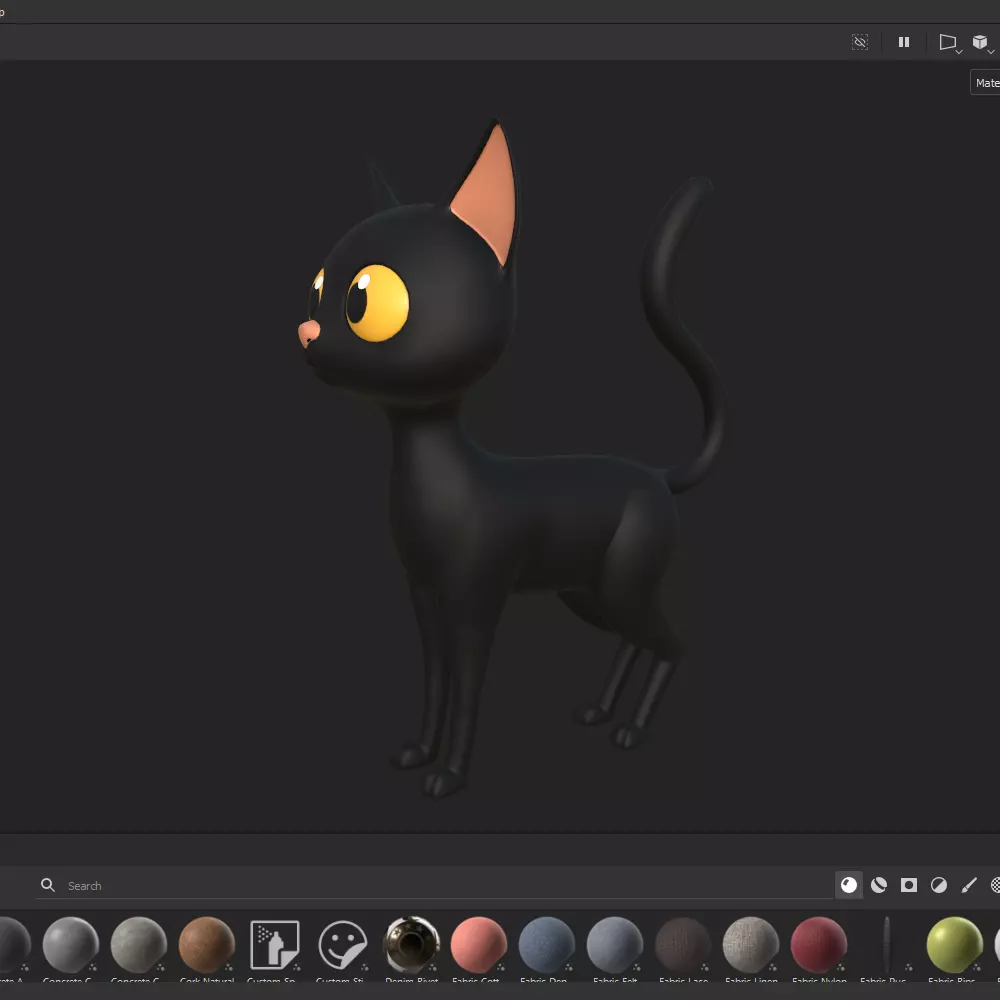Pick the Fabric Felt material
The height and width of the screenshot is (1000, 1000).
(x=615, y=945)
